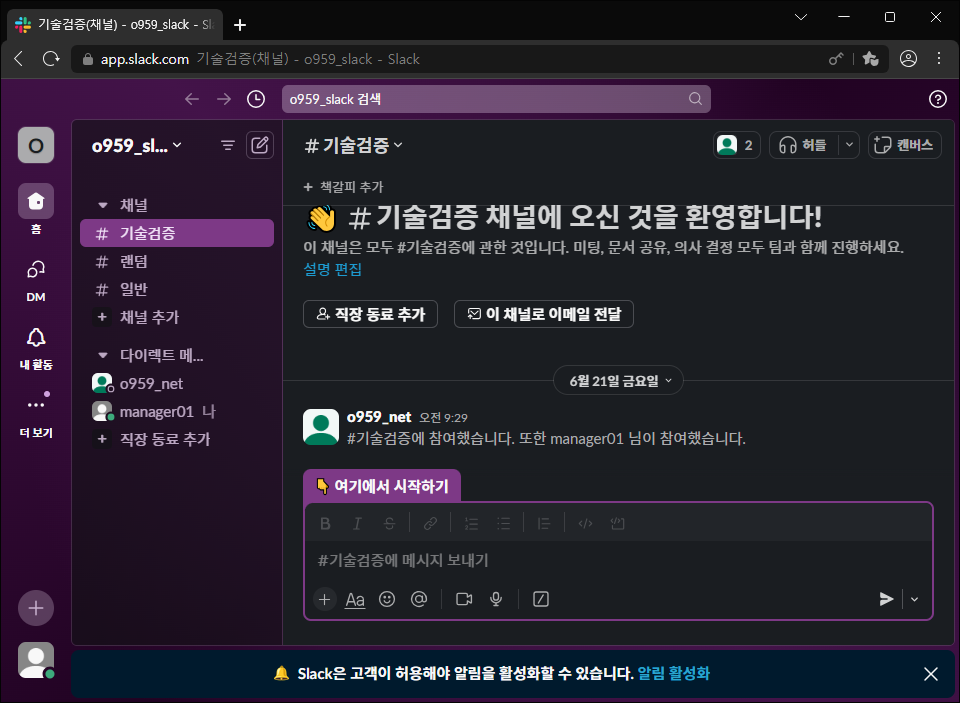Open the DM sidebar section
Screen dimensions: 960x703
36,280
